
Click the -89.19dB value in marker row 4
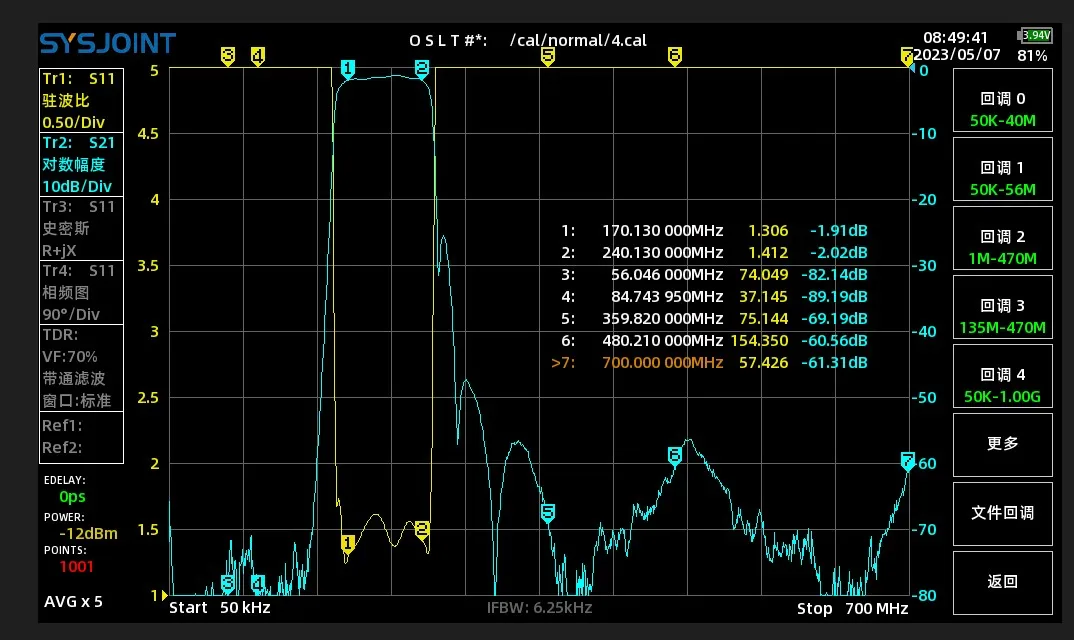(834, 297)
